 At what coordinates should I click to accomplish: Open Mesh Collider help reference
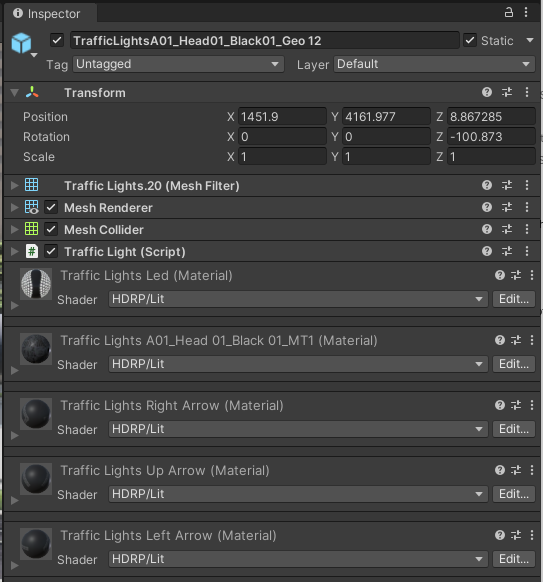pos(487,229)
